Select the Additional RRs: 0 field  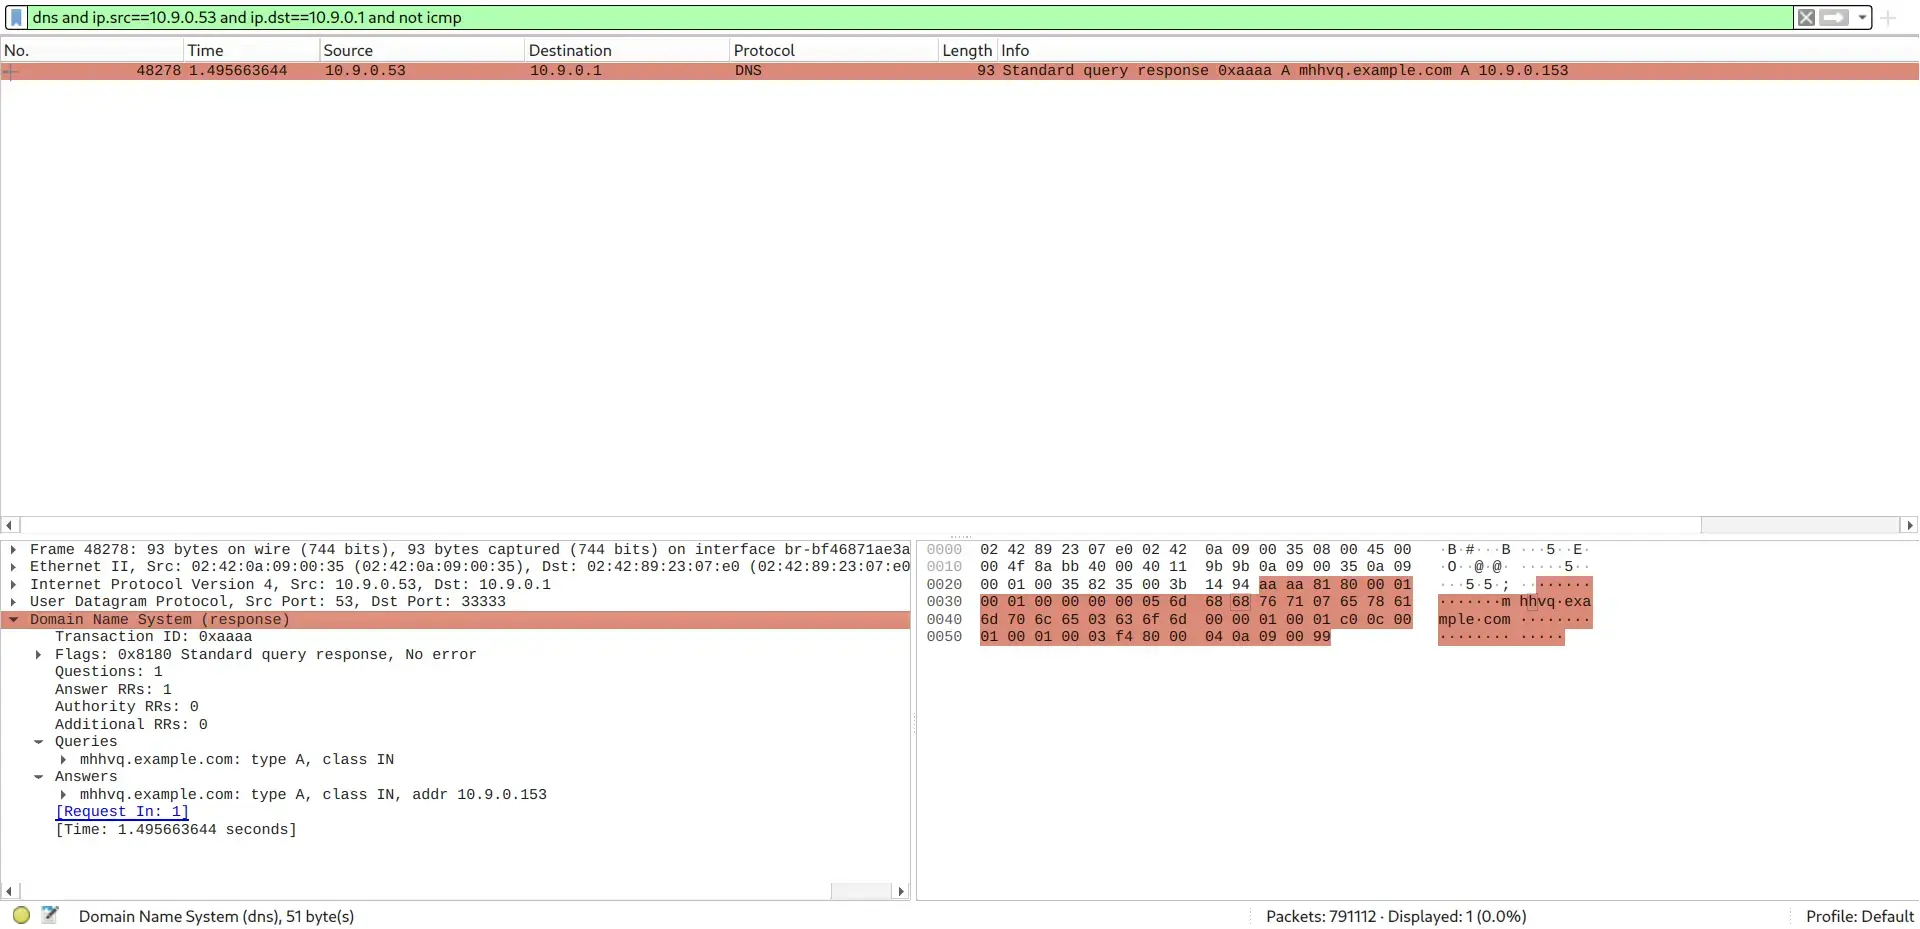click(131, 725)
